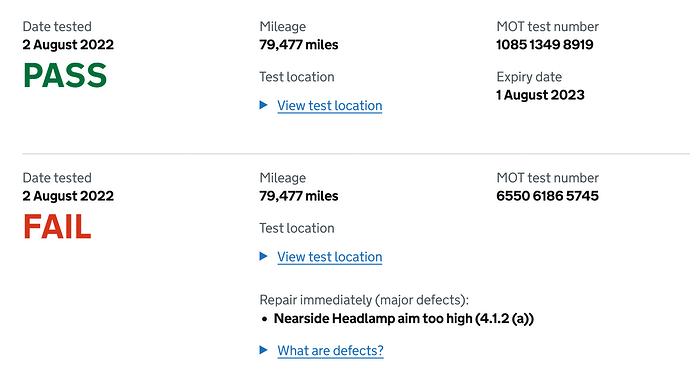The width and height of the screenshot is (690, 381).
Task: Click the Expiry date label
Action: [529, 77]
